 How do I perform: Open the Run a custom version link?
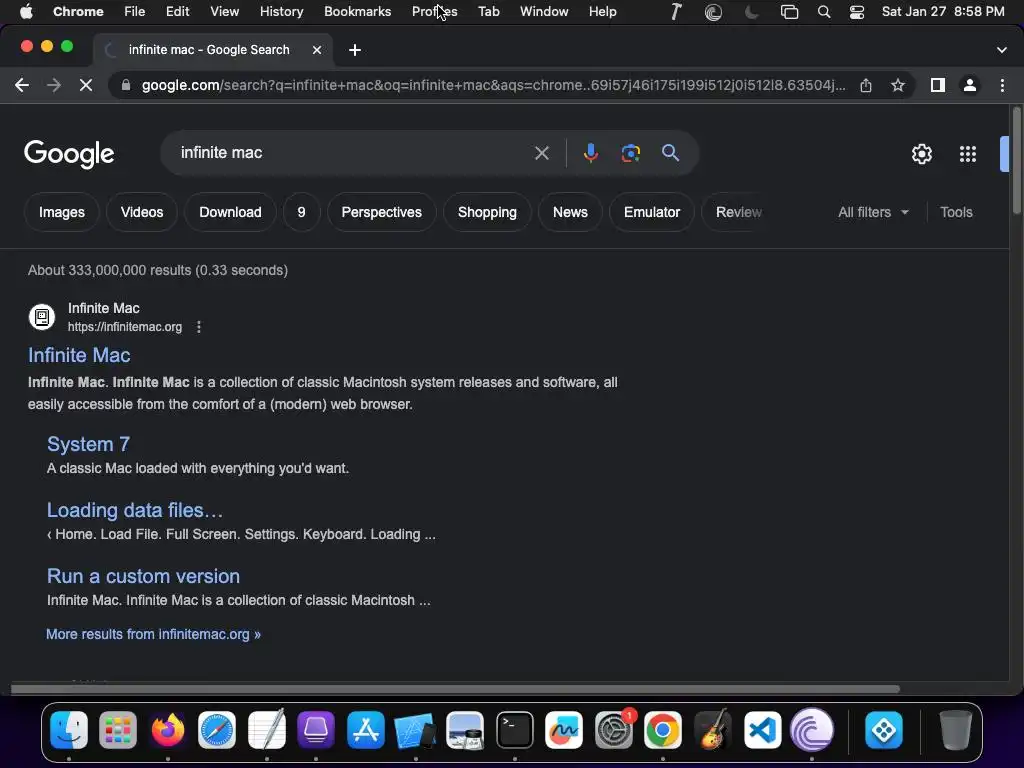(x=143, y=576)
